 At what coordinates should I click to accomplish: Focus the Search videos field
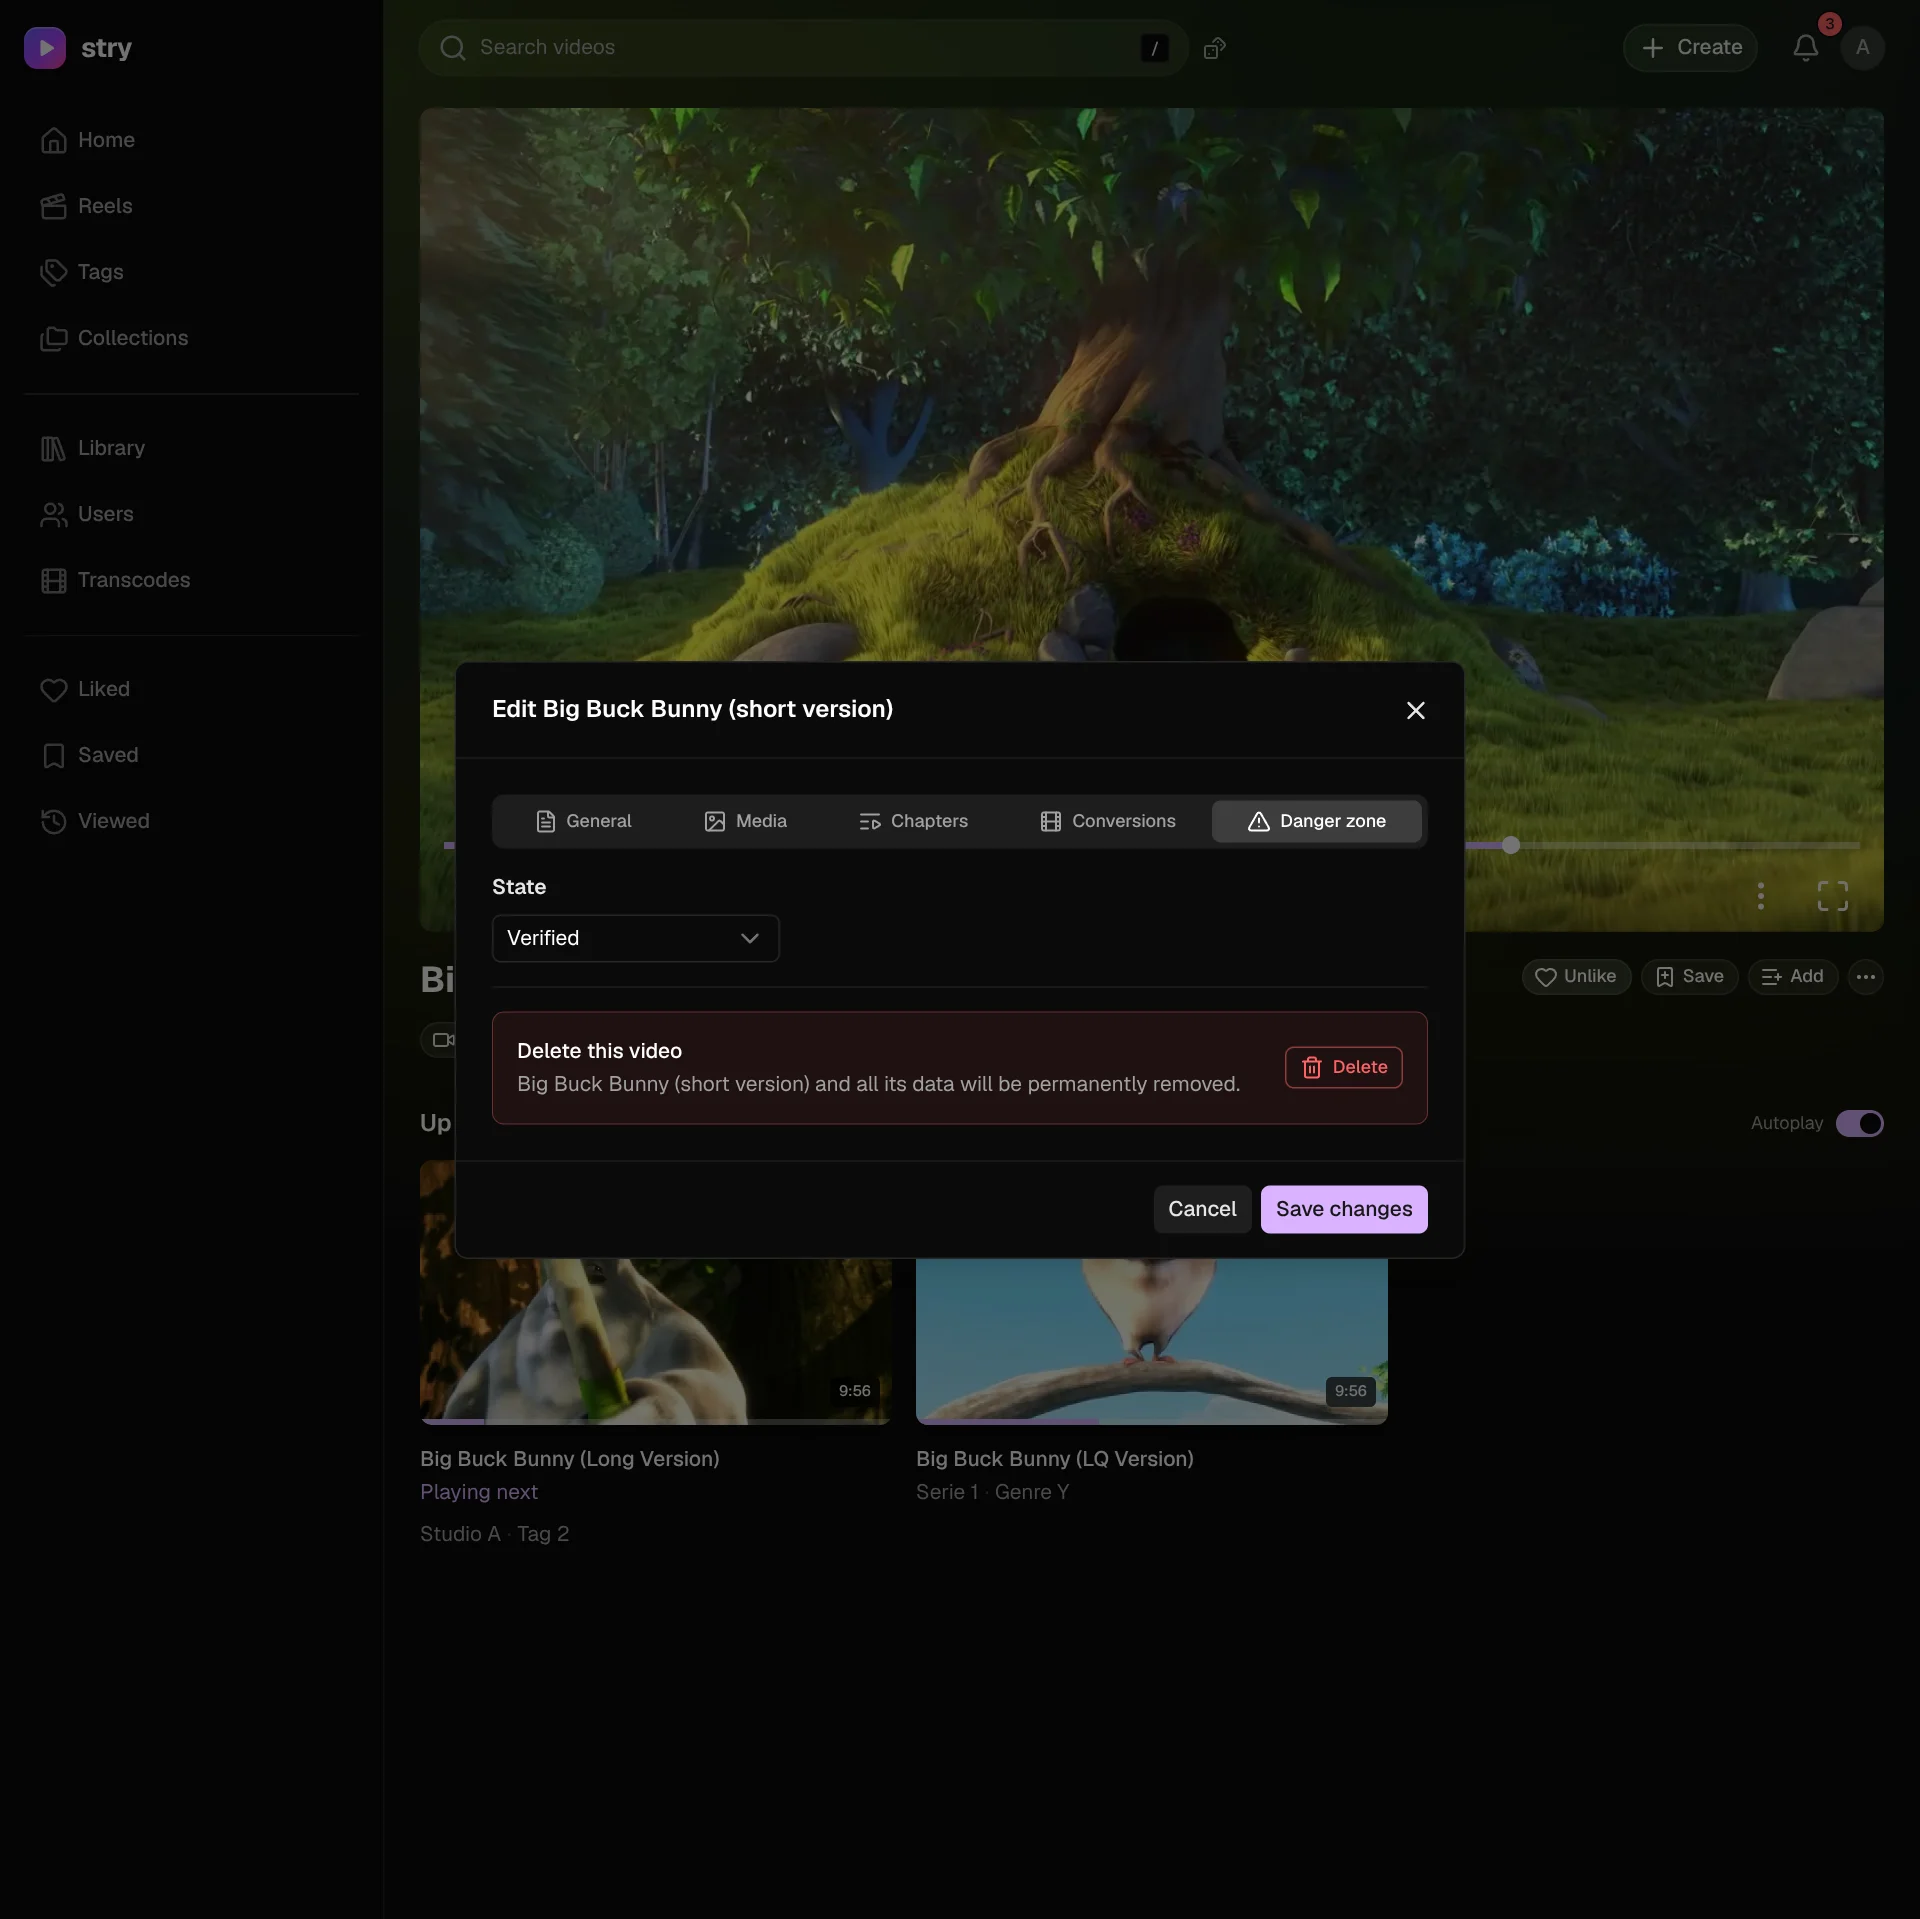(x=803, y=48)
